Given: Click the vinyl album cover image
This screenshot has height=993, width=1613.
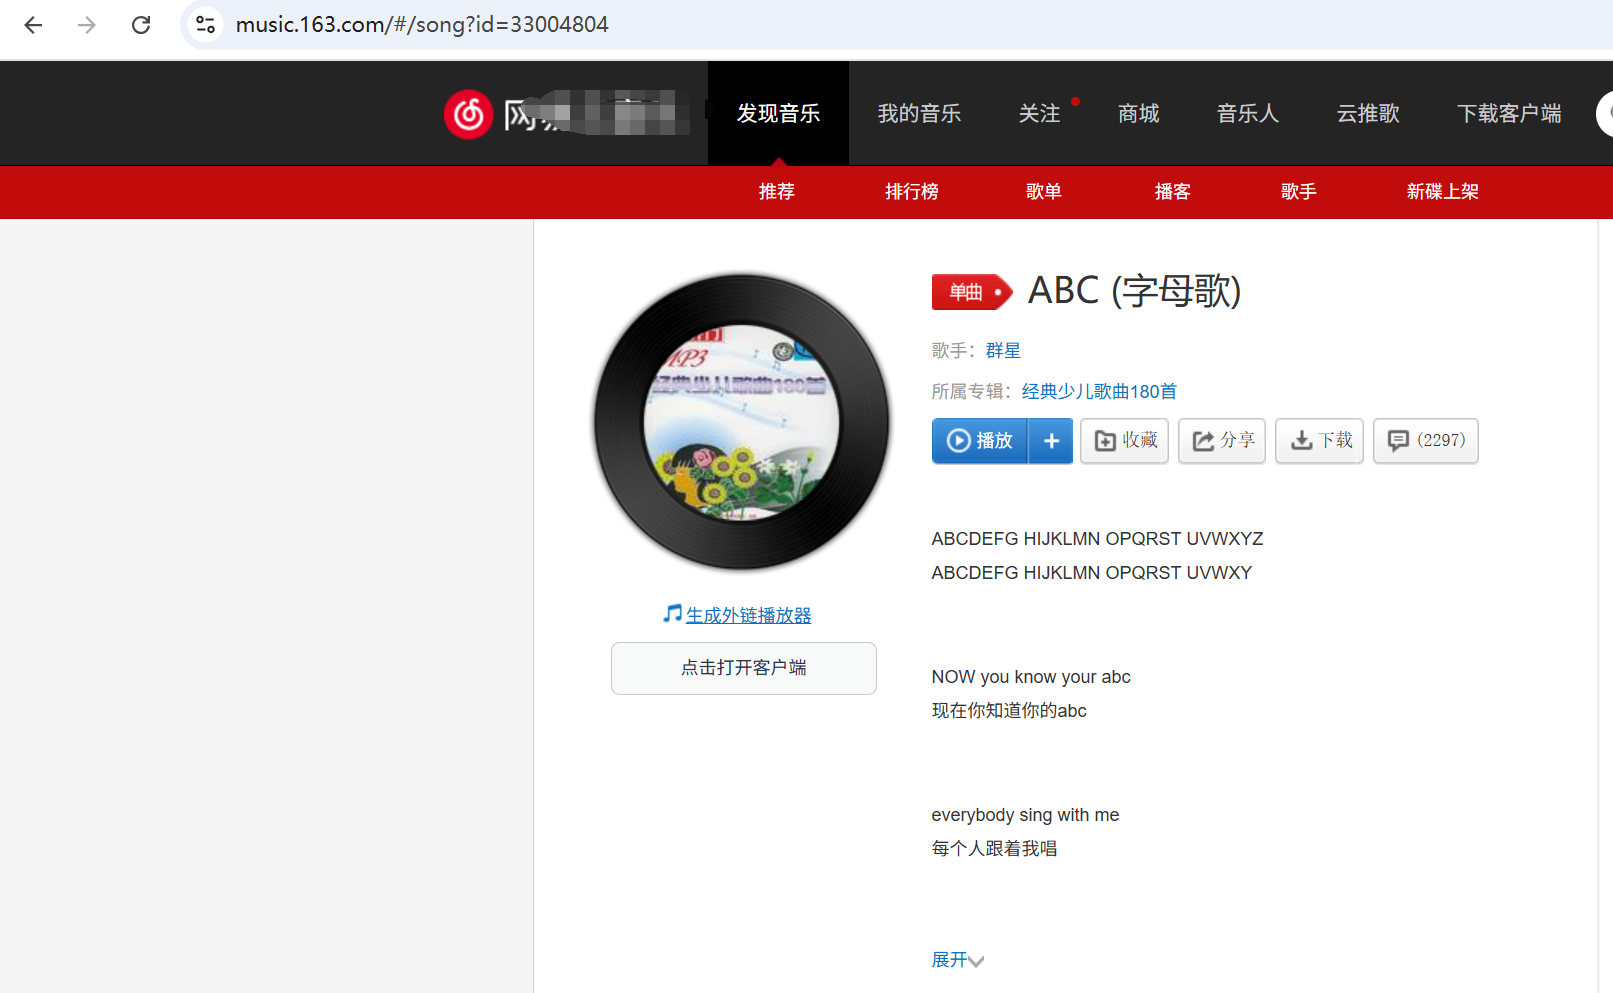Looking at the screenshot, I should point(741,422).
